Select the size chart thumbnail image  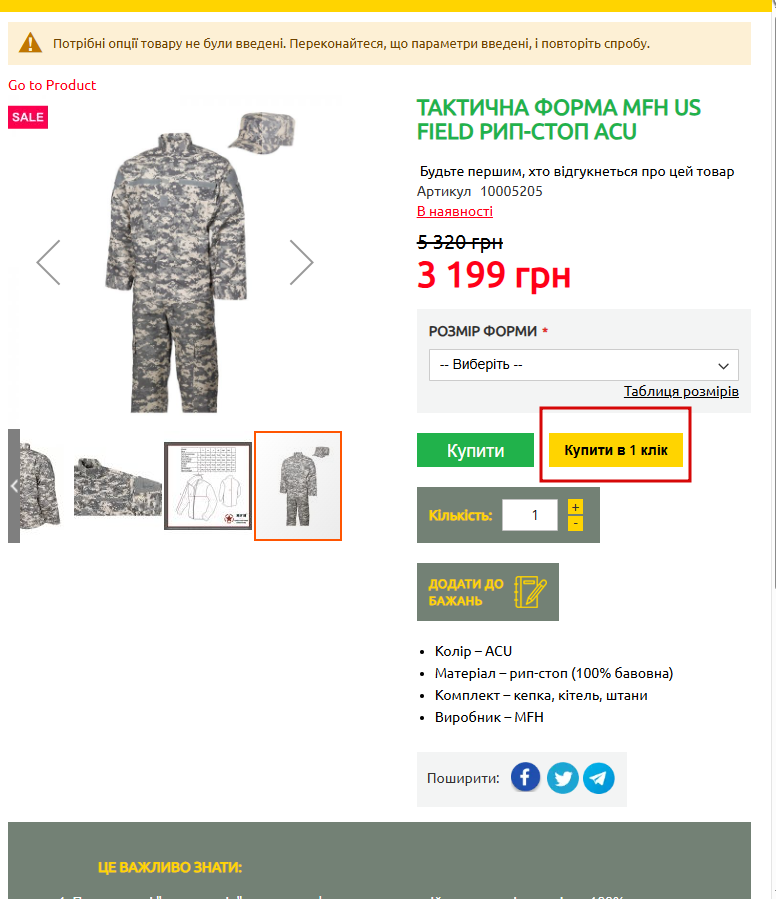click(208, 486)
